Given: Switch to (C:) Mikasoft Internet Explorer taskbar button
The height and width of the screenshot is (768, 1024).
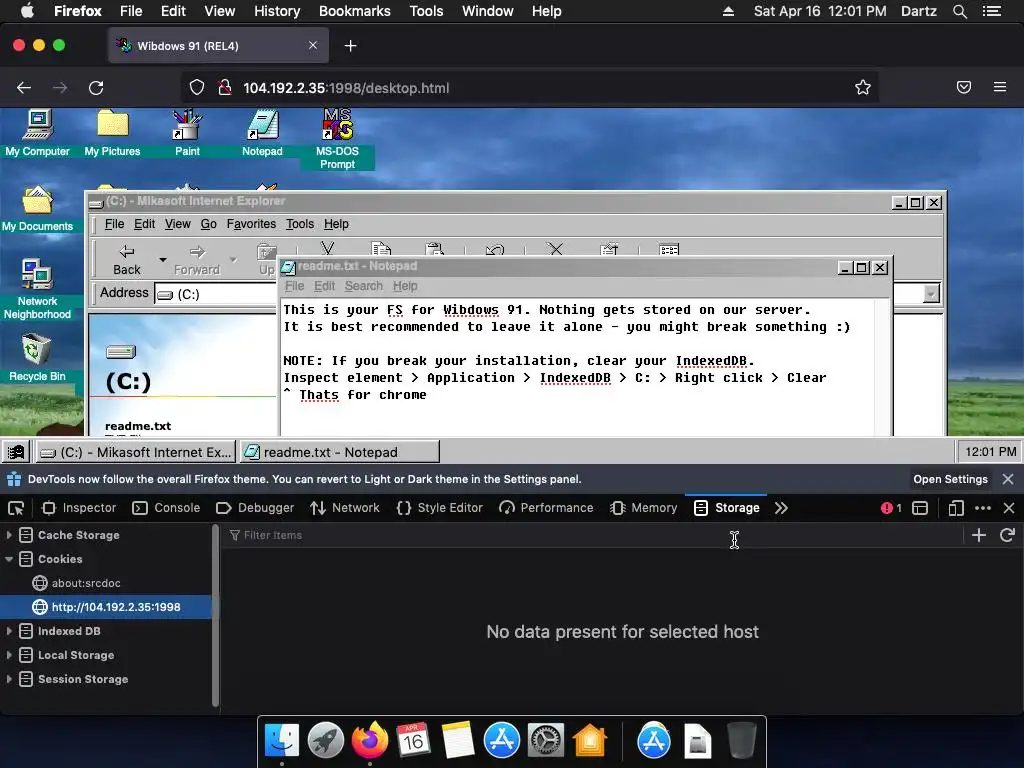Looking at the screenshot, I should [135, 452].
